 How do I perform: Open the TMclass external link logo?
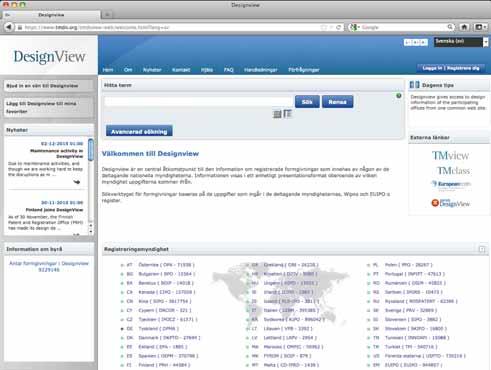pyautogui.click(x=453, y=171)
